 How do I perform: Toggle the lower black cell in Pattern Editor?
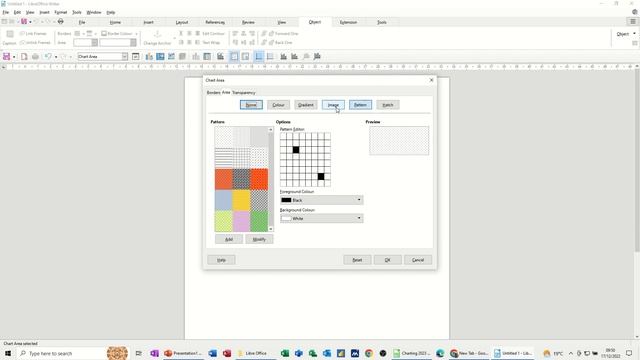click(x=321, y=176)
